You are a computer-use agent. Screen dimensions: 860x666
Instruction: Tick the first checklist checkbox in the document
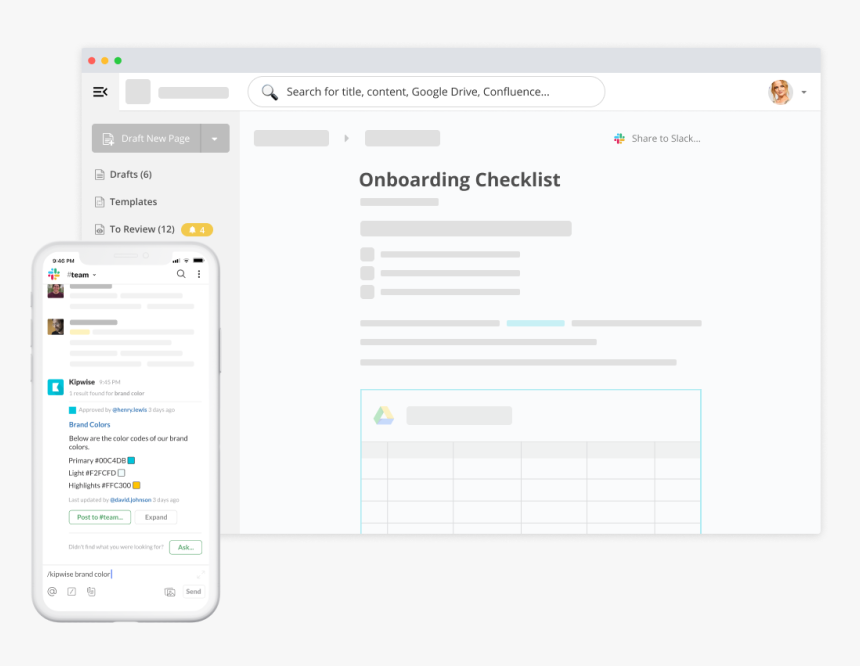click(367, 254)
